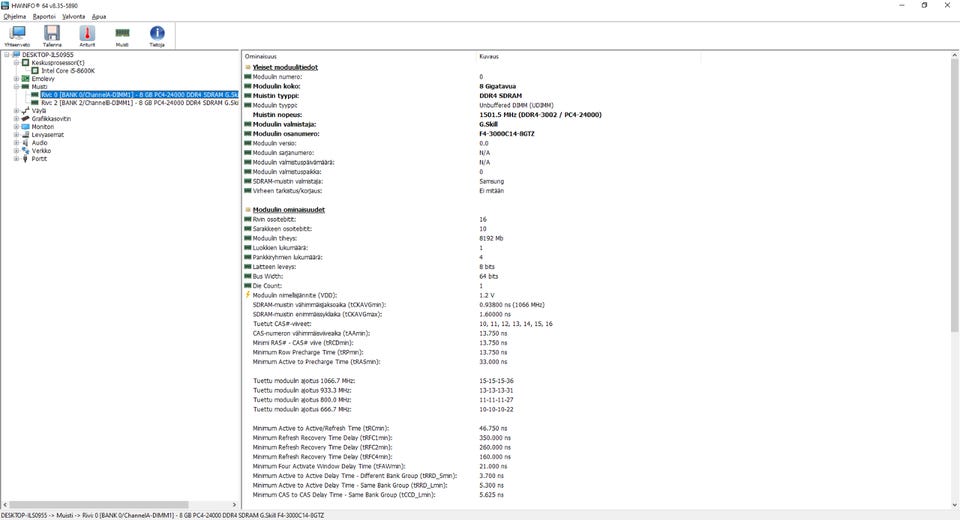Click the Portit plug icon

(26, 159)
